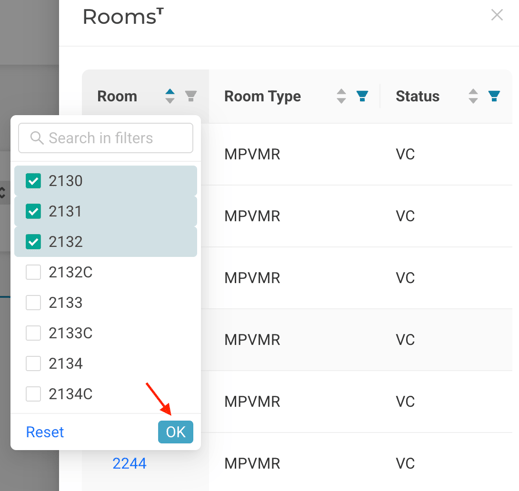Uncheck room 2131 checkbox
The height and width of the screenshot is (491, 519).
[33, 211]
